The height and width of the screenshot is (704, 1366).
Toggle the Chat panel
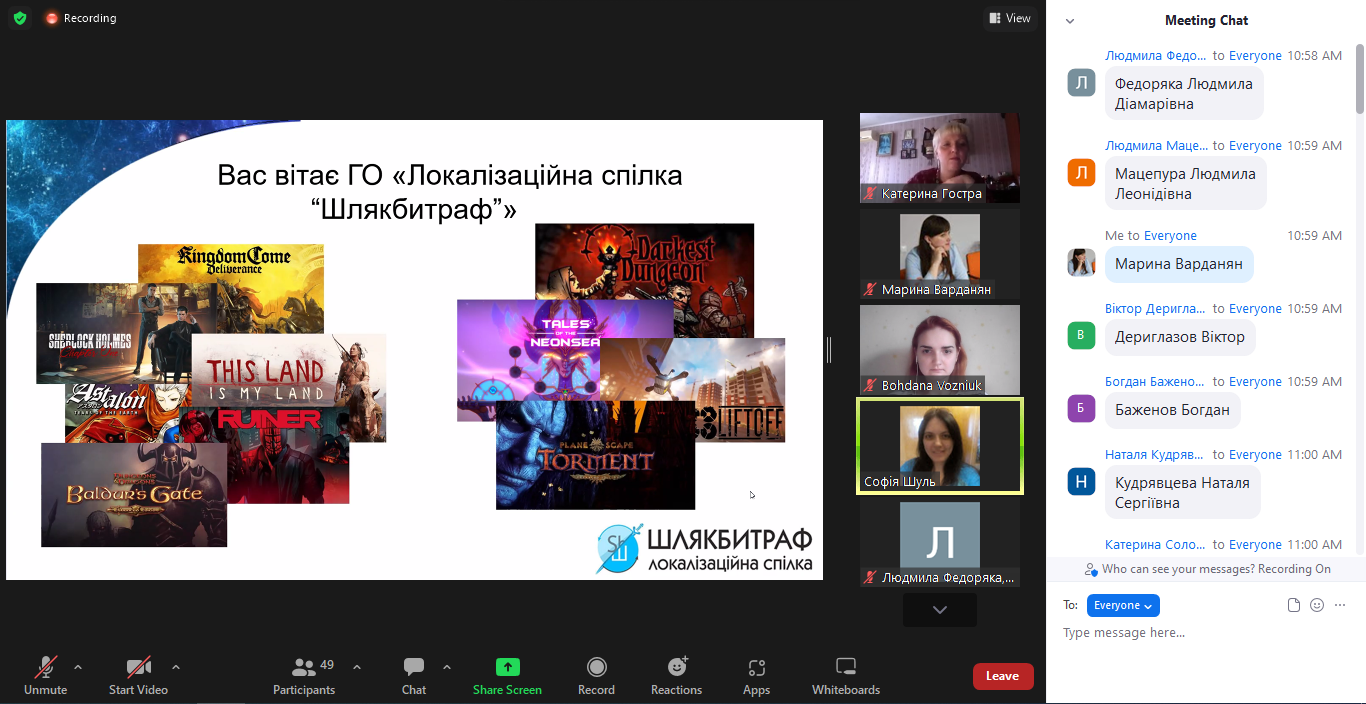click(414, 667)
